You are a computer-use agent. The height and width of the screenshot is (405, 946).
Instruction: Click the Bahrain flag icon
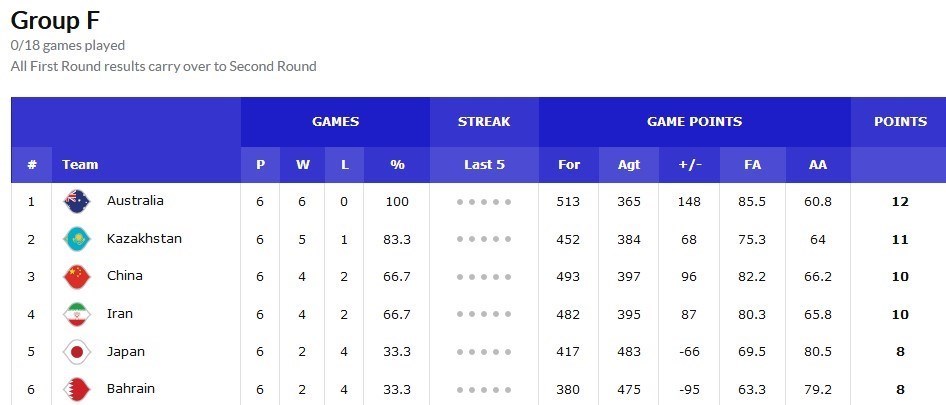[78, 389]
